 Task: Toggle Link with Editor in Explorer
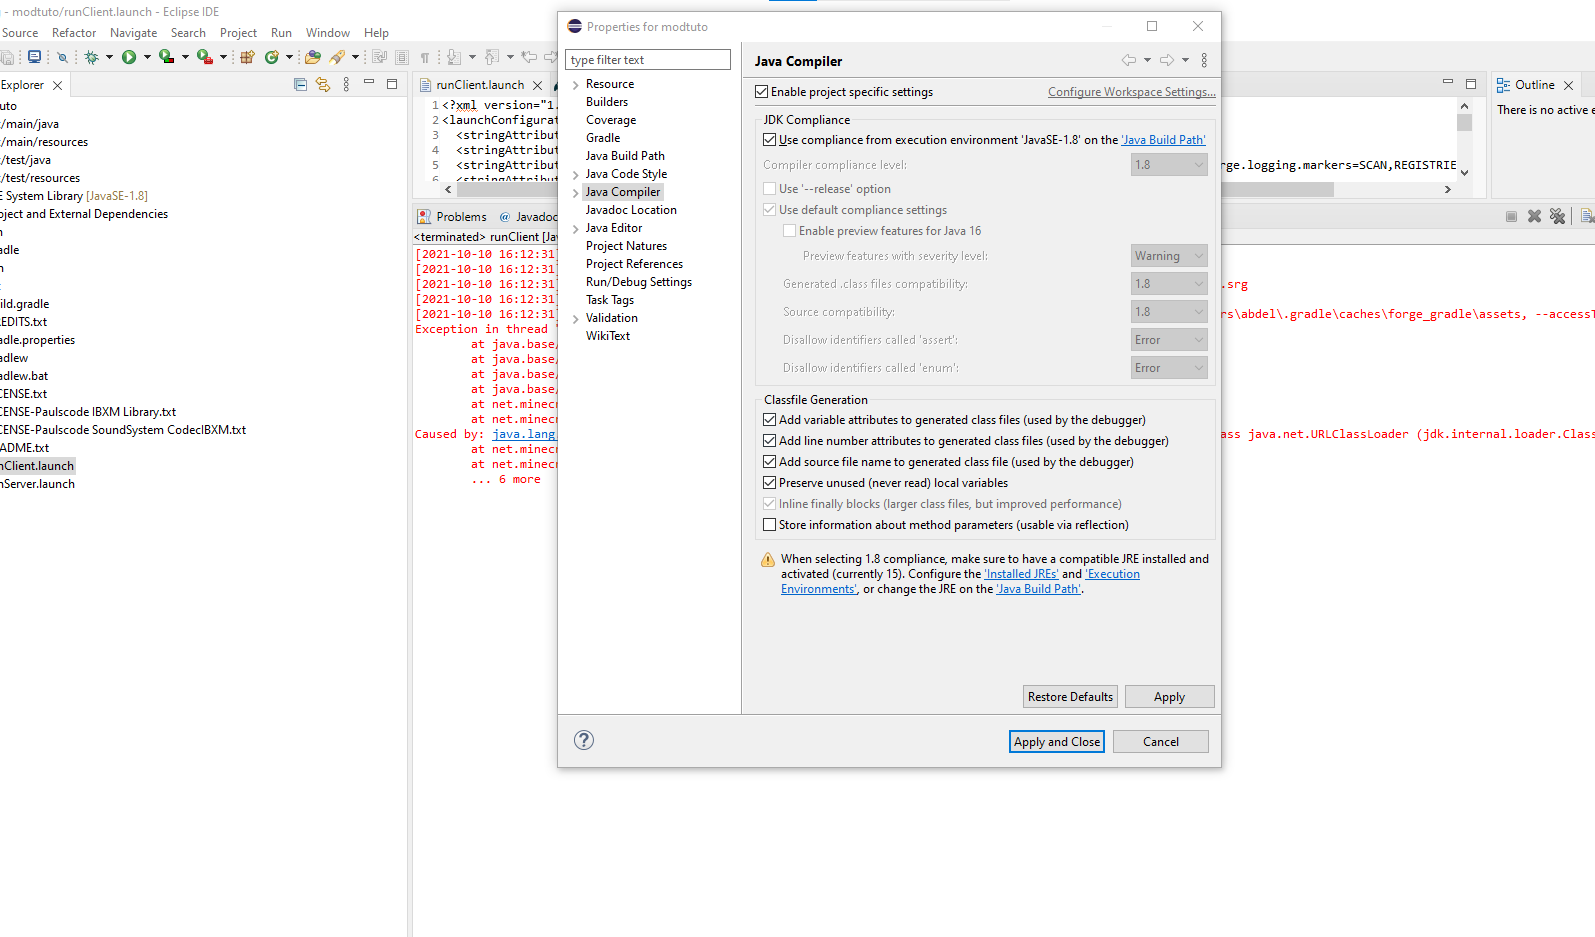[322, 85]
